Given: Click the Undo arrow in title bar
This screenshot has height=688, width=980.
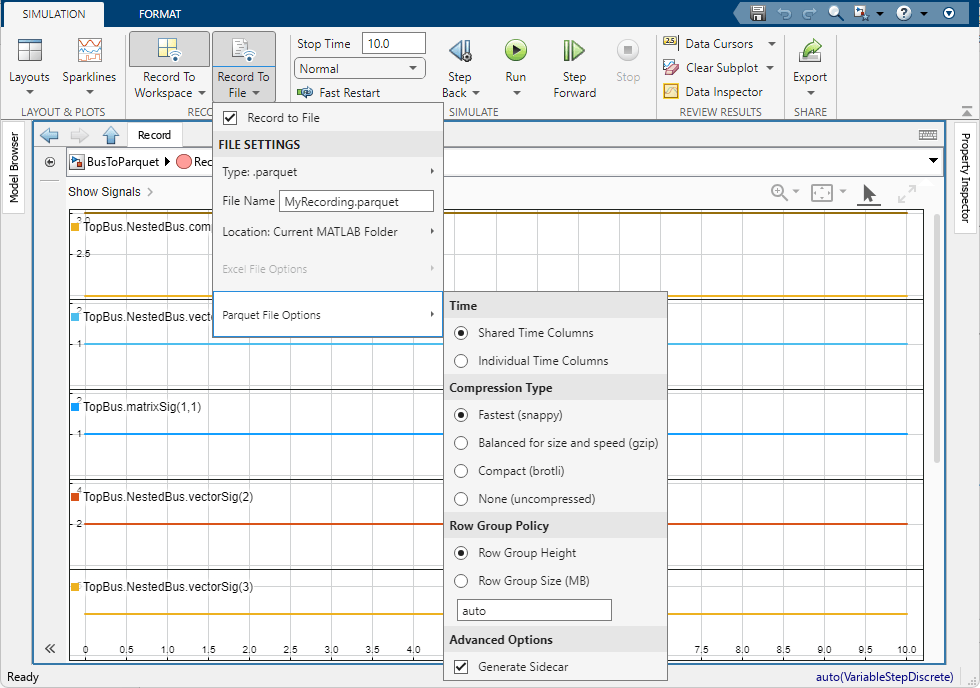Looking at the screenshot, I should click(784, 13).
